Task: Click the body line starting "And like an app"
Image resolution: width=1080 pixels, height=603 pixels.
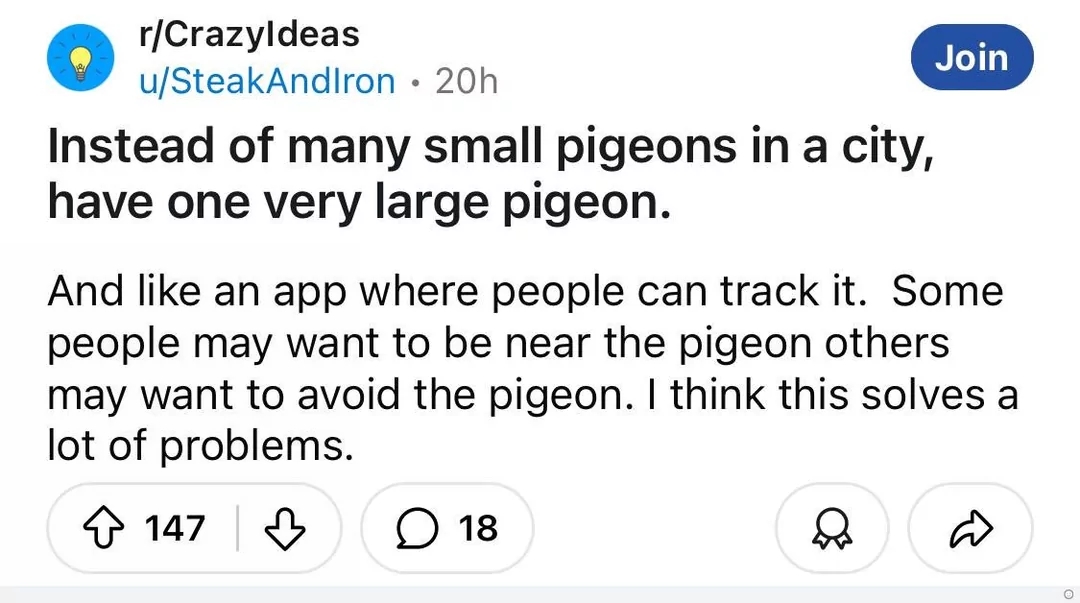Action: (x=526, y=292)
